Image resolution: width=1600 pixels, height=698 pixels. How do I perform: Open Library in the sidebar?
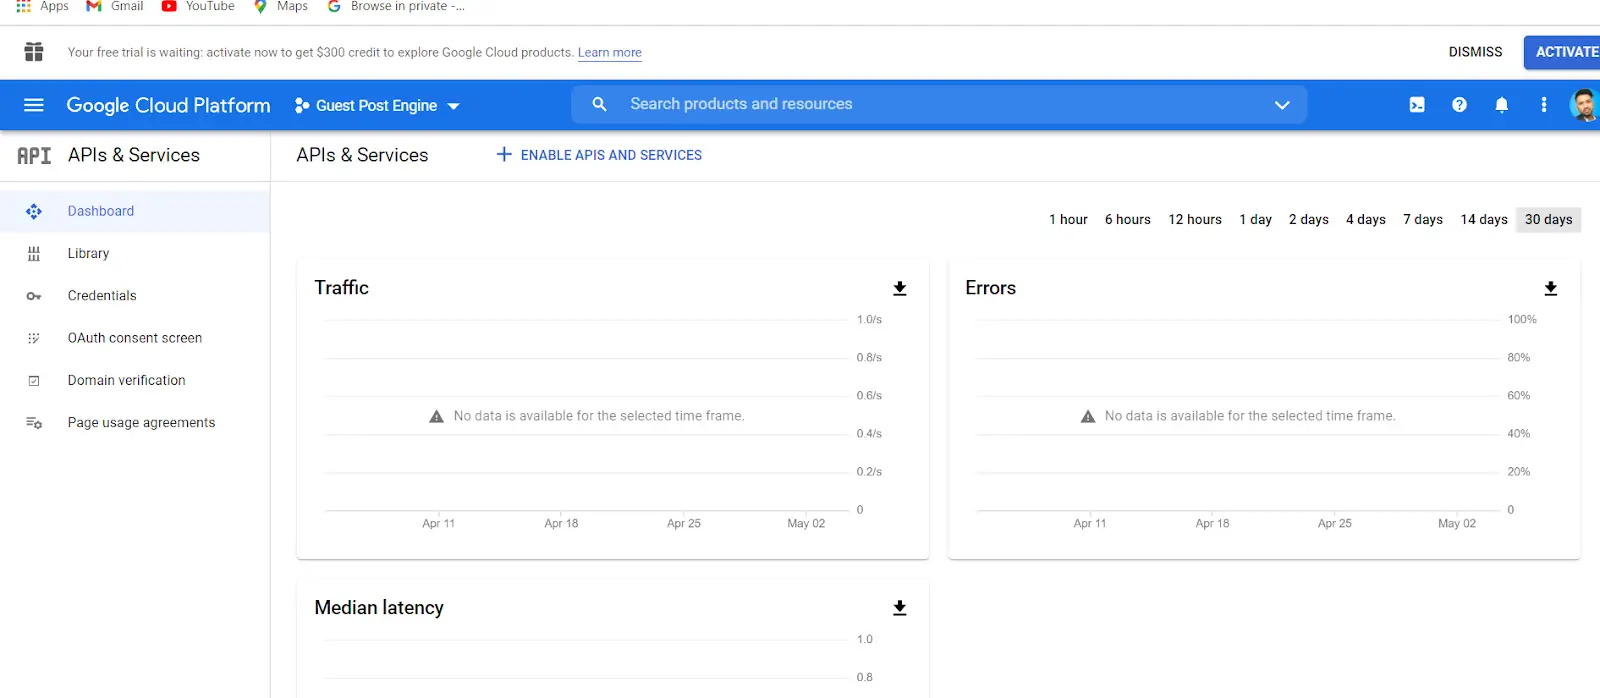pyautogui.click(x=135, y=254)
